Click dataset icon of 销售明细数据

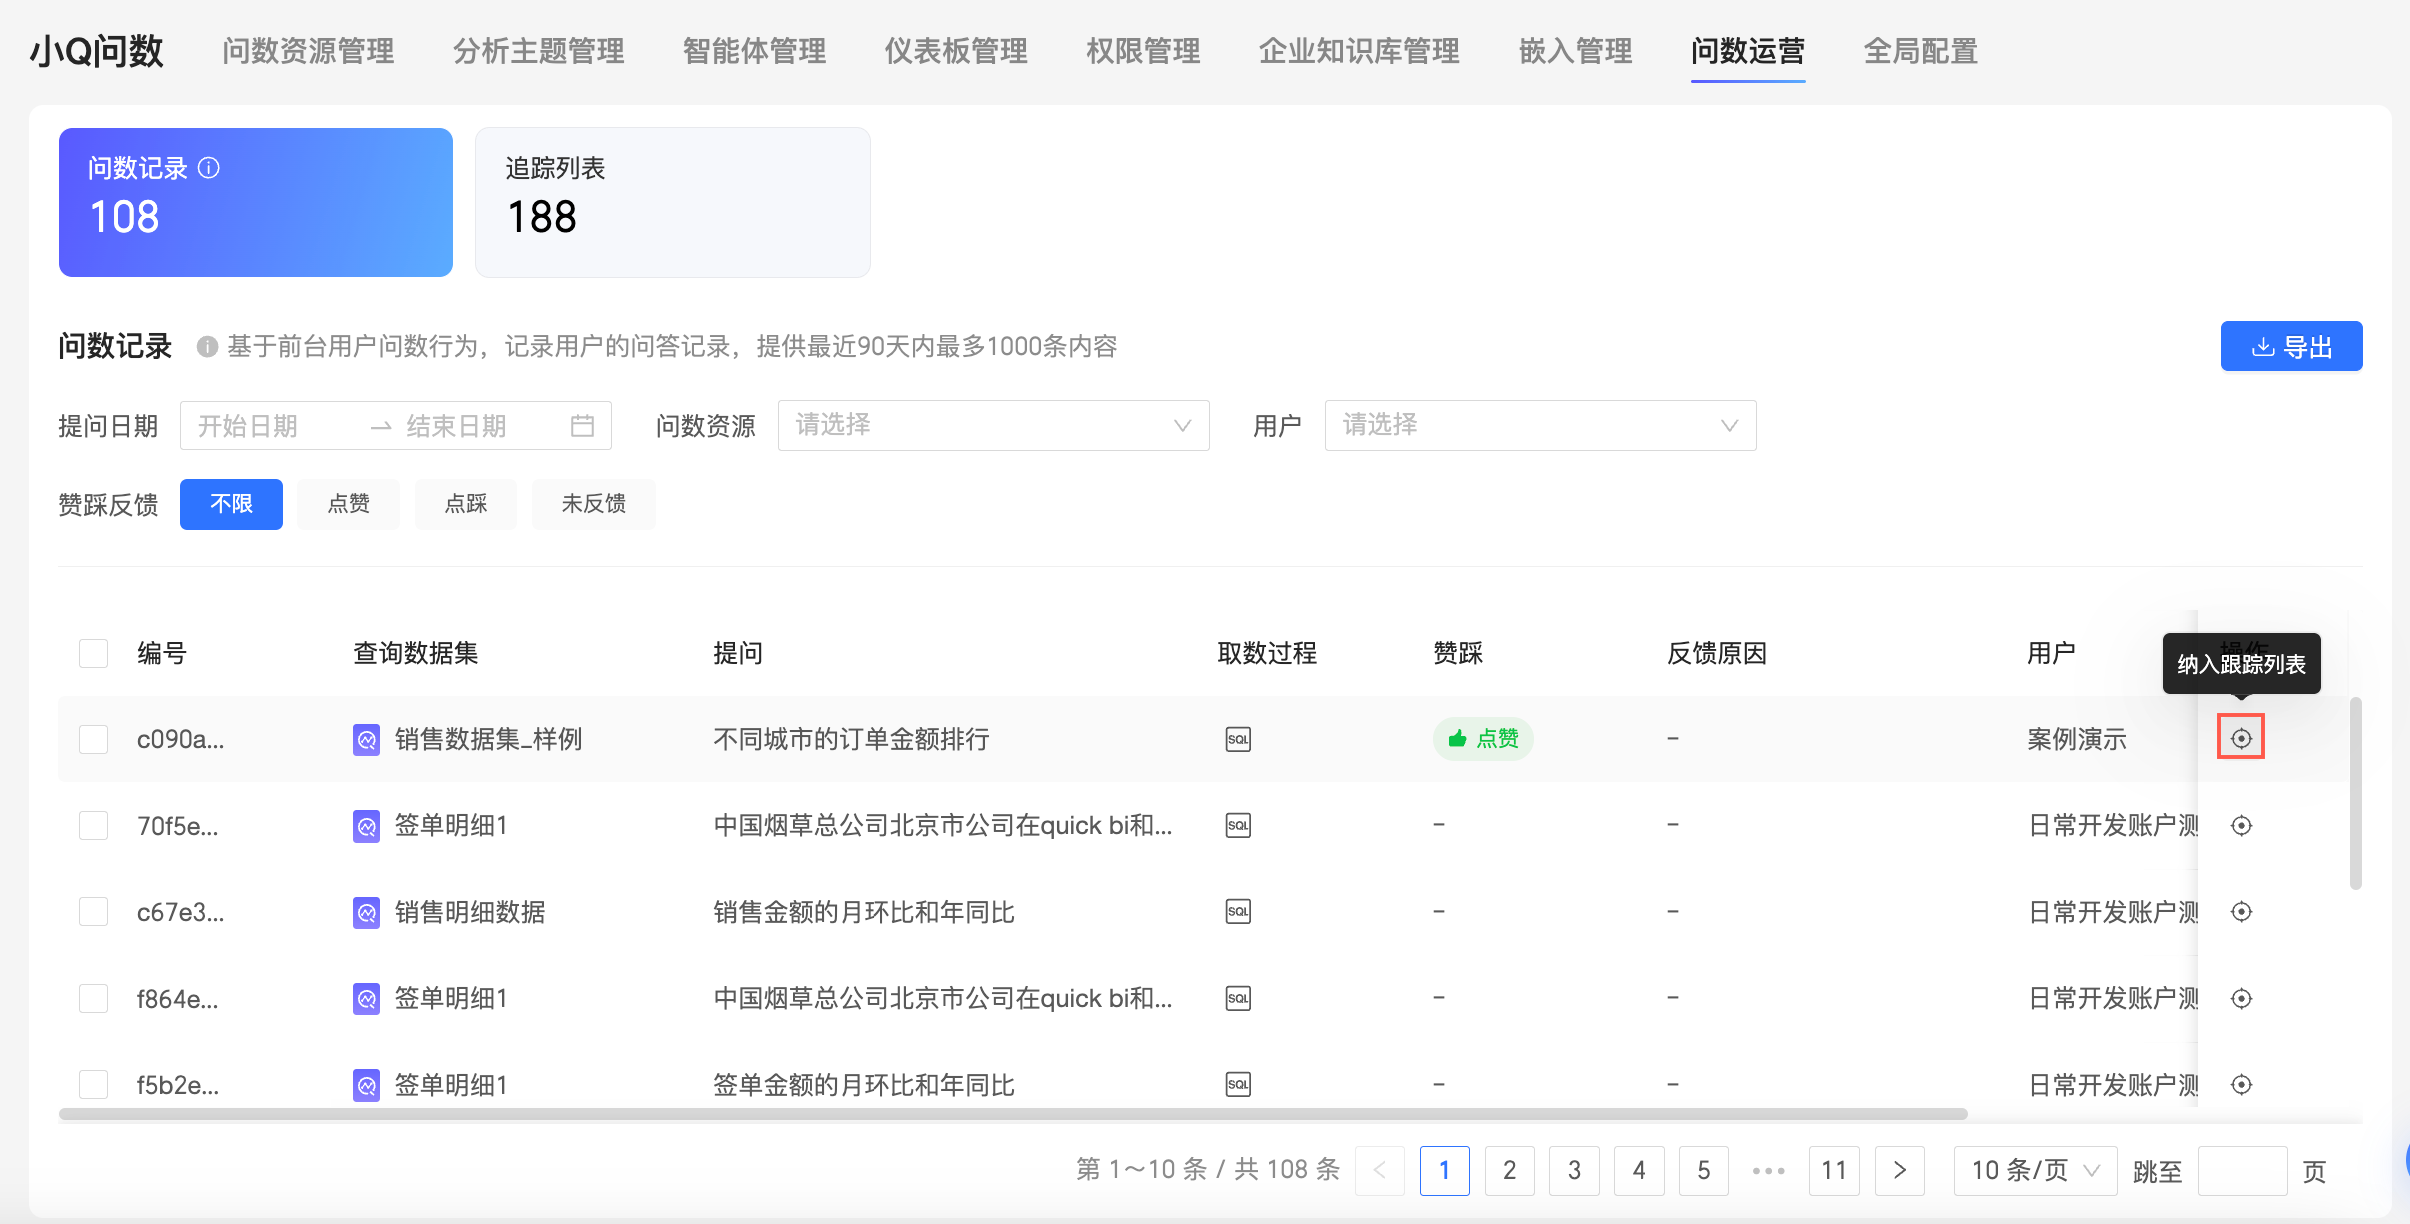coord(366,913)
